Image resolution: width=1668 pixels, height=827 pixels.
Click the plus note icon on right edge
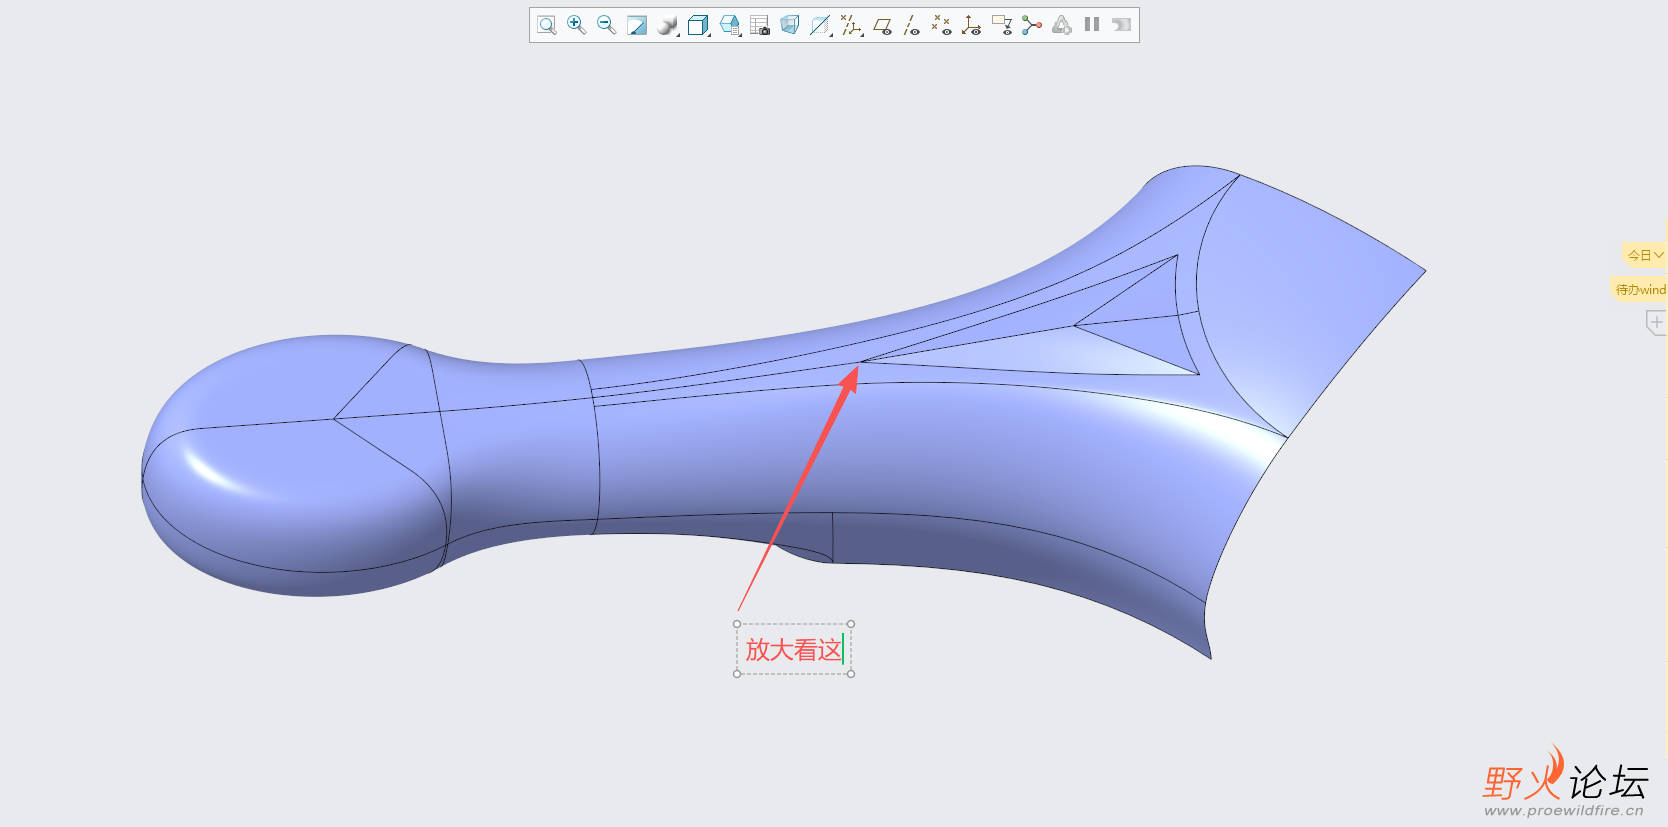1656,322
